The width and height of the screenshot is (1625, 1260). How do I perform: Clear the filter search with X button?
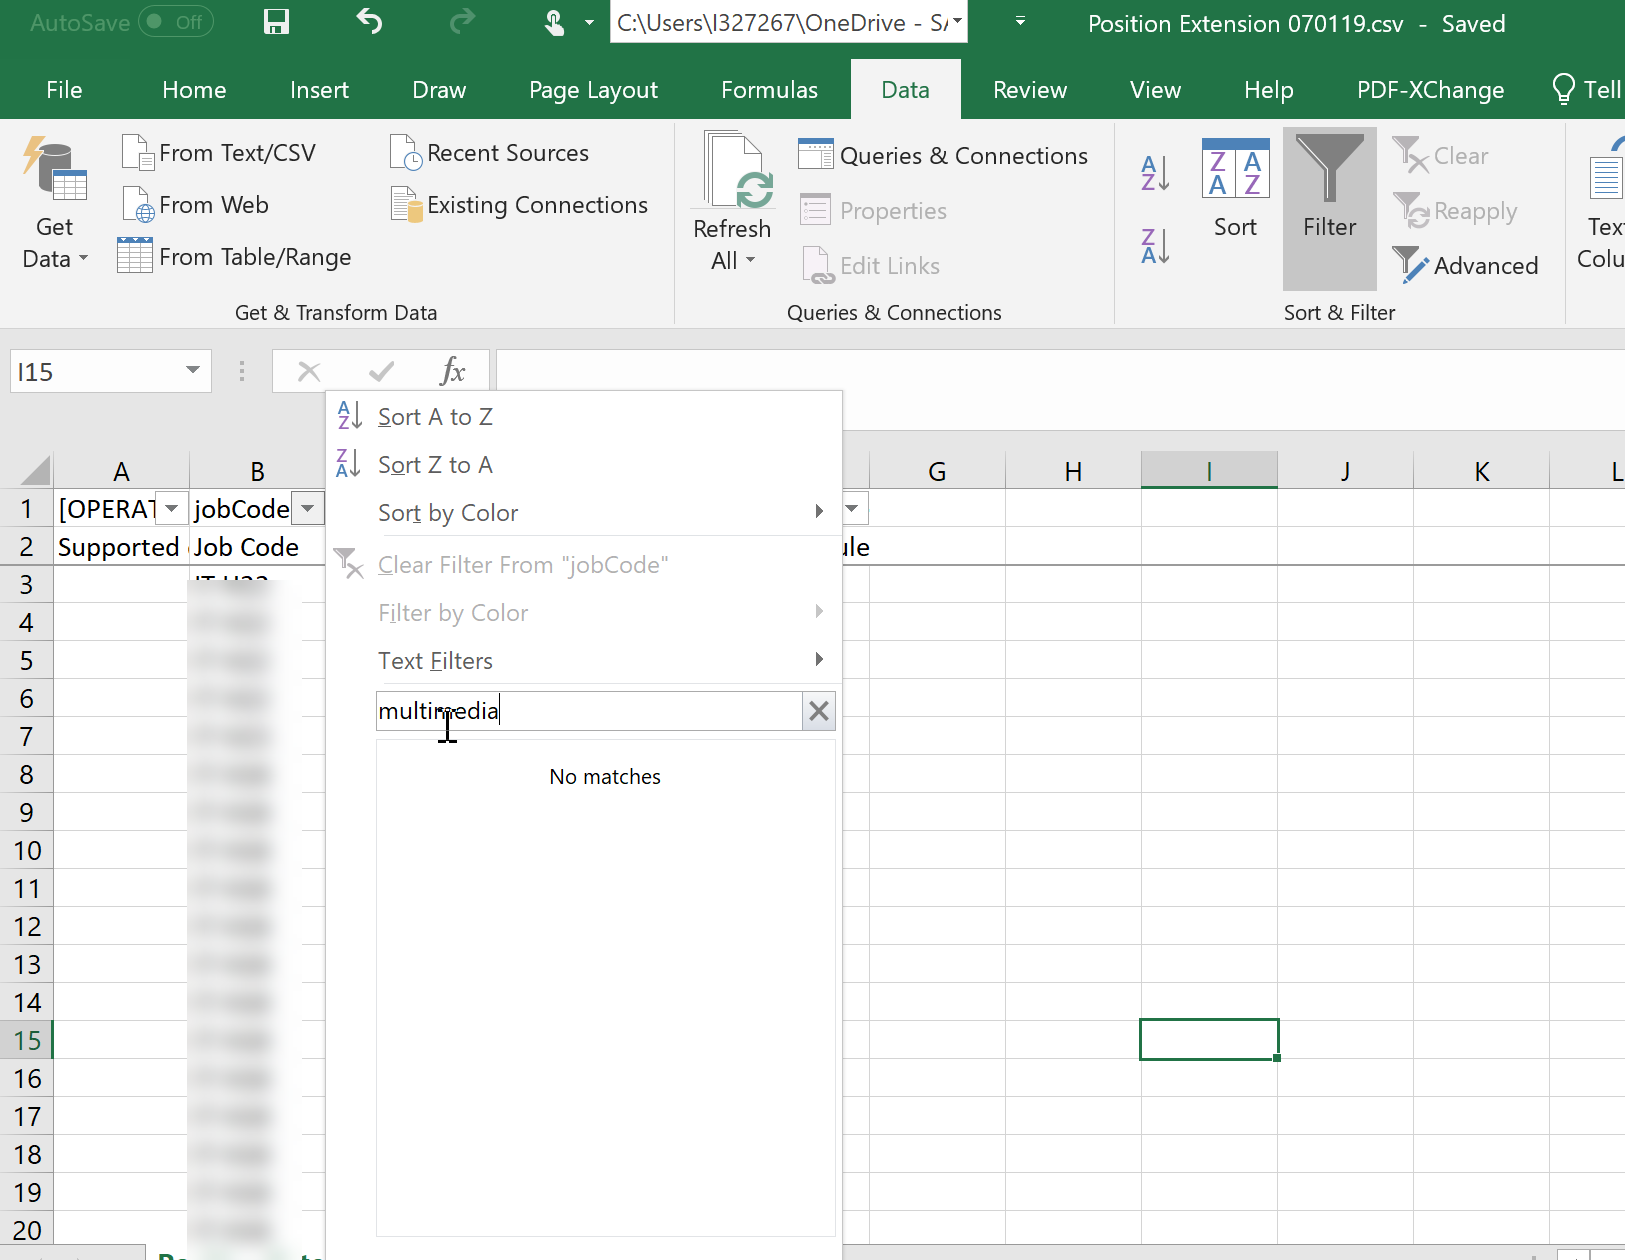(819, 711)
